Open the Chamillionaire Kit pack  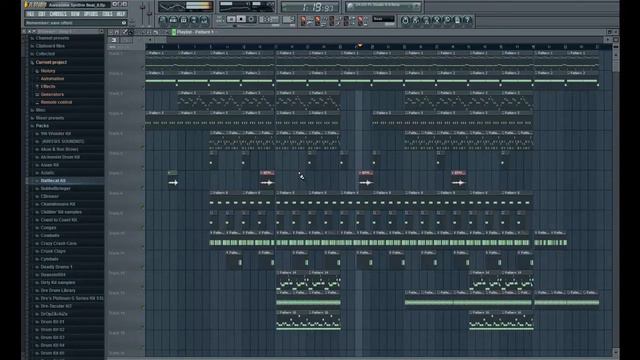coord(57,204)
